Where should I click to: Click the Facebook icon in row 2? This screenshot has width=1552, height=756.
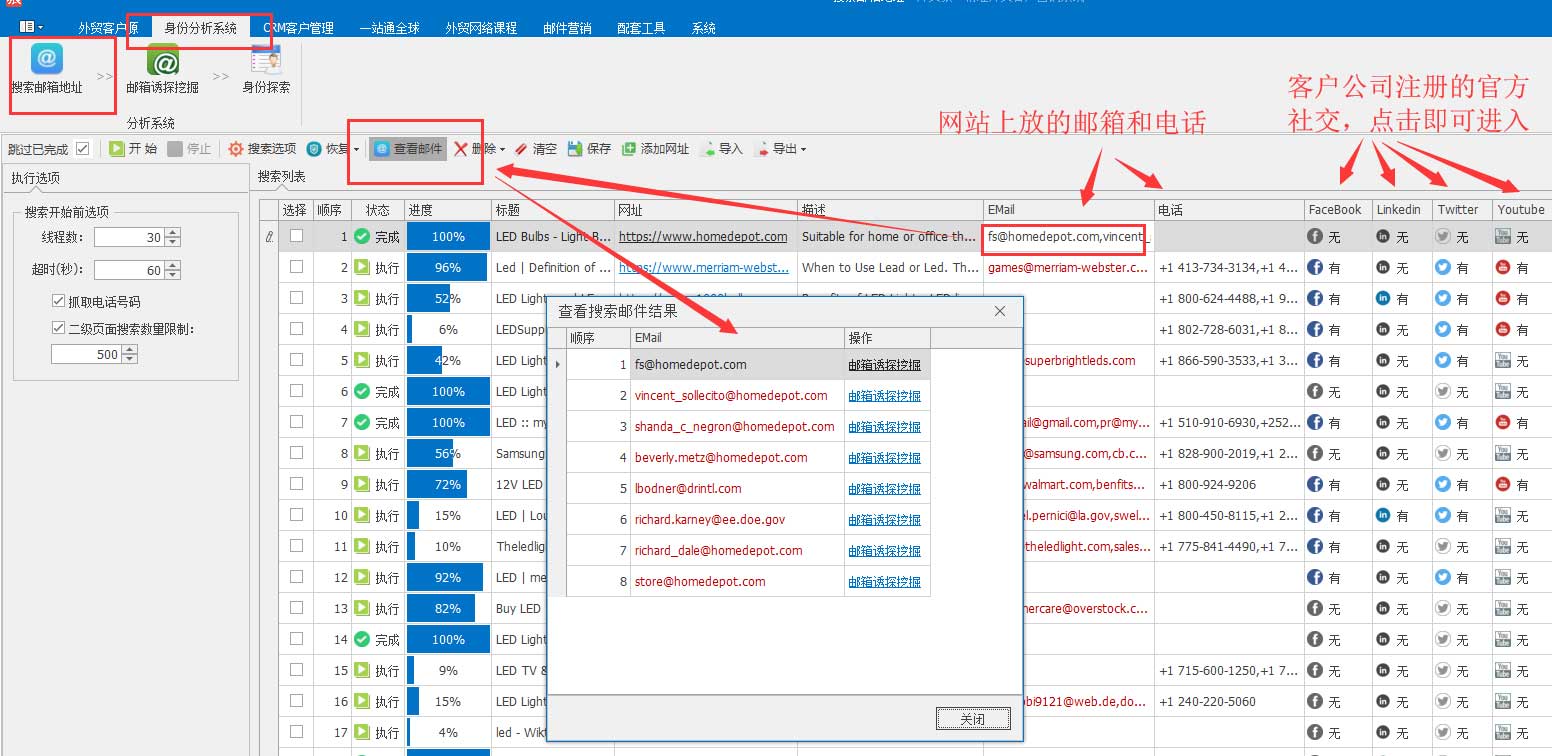pos(1316,268)
